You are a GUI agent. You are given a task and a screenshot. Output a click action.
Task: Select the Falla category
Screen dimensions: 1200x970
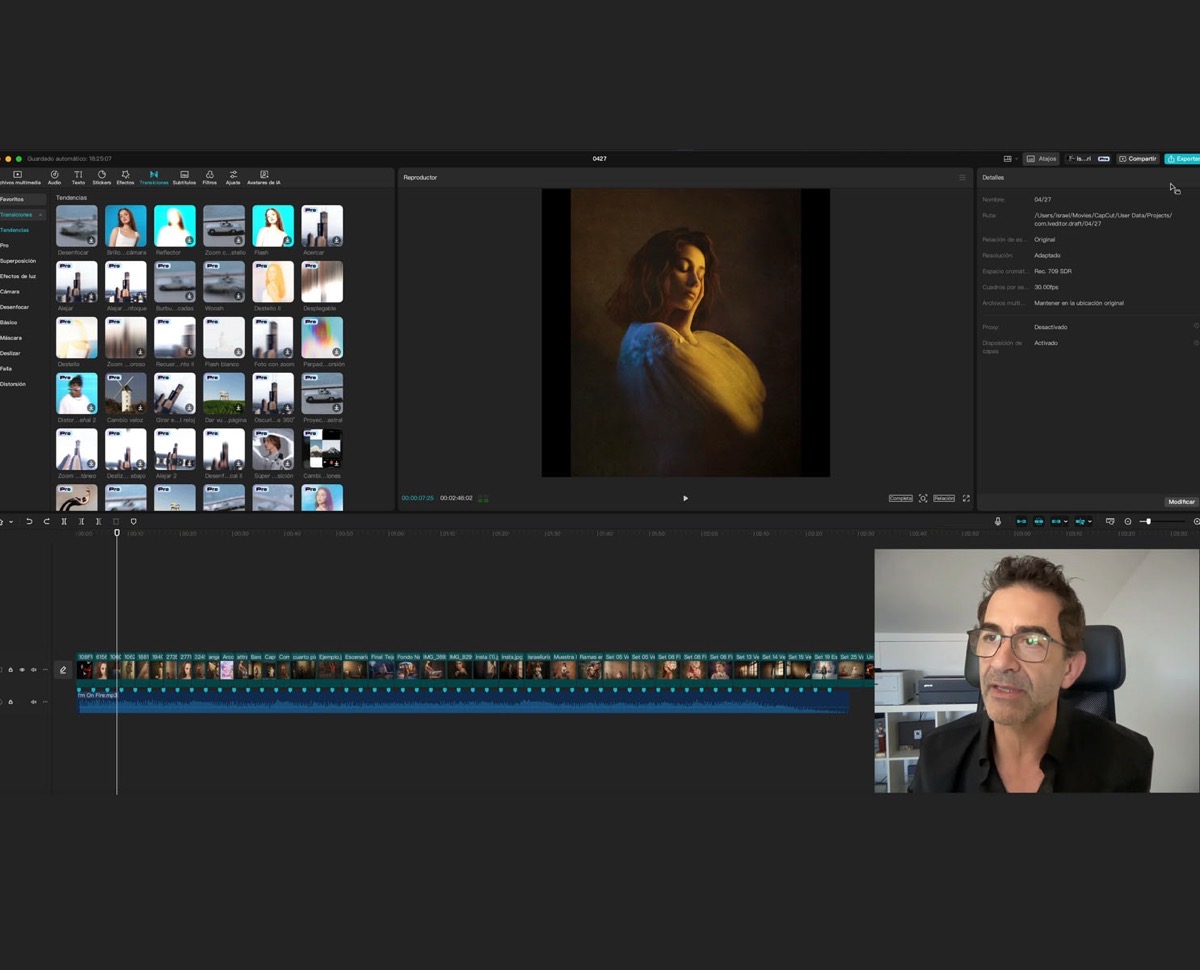point(6,368)
